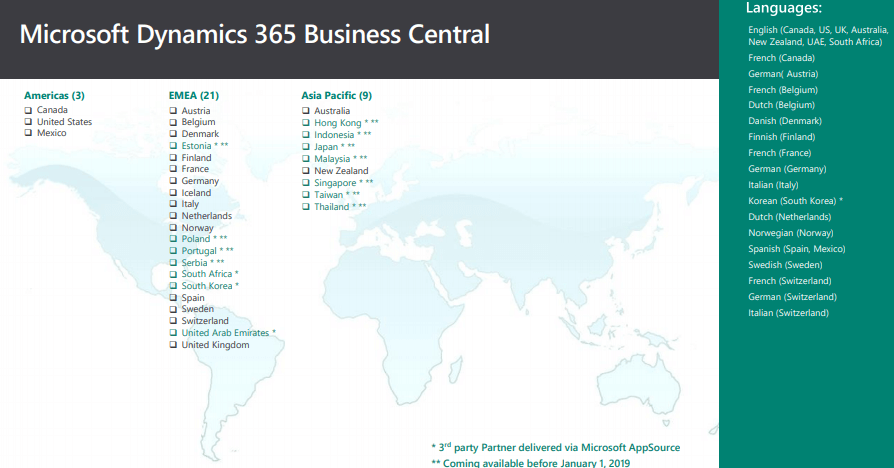The image size is (894, 468).
Task: Click the 'Dutch (Belgium)' language
Action: pyautogui.click(x=781, y=105)
